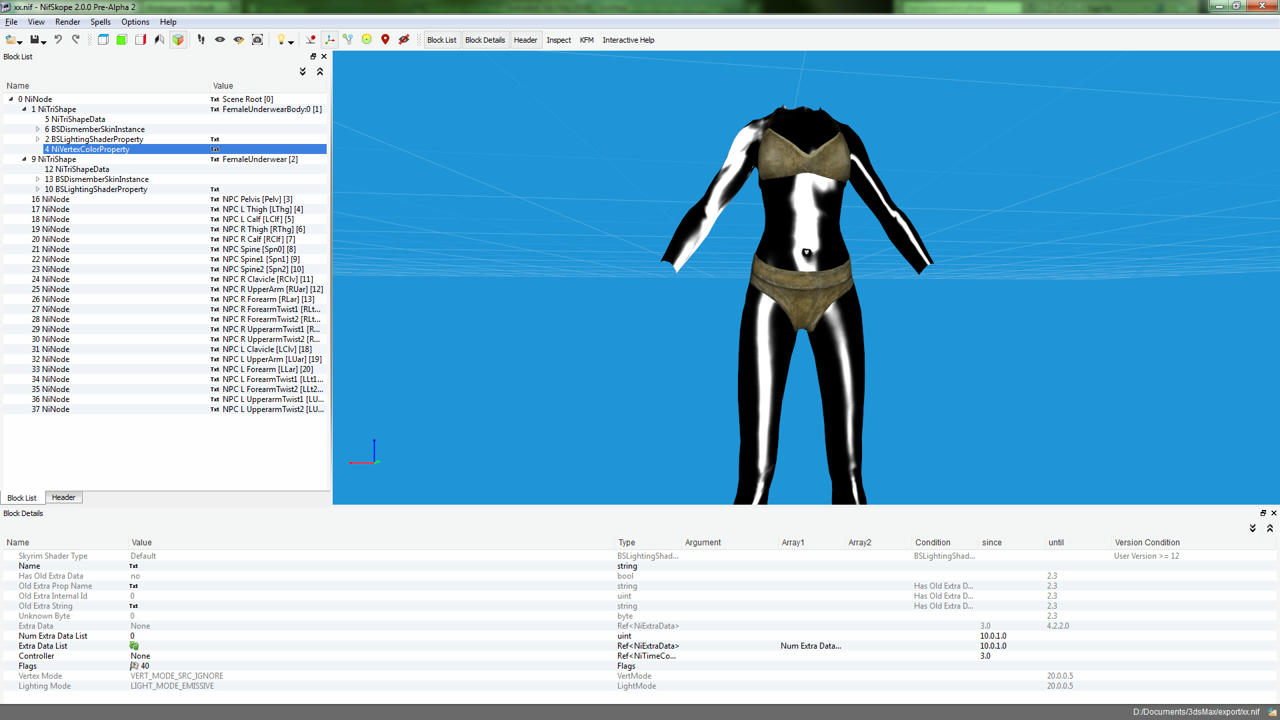Toggle the red crossed-out eye icon
Viewport: 1280px width, 720px height.
[404, 40]
